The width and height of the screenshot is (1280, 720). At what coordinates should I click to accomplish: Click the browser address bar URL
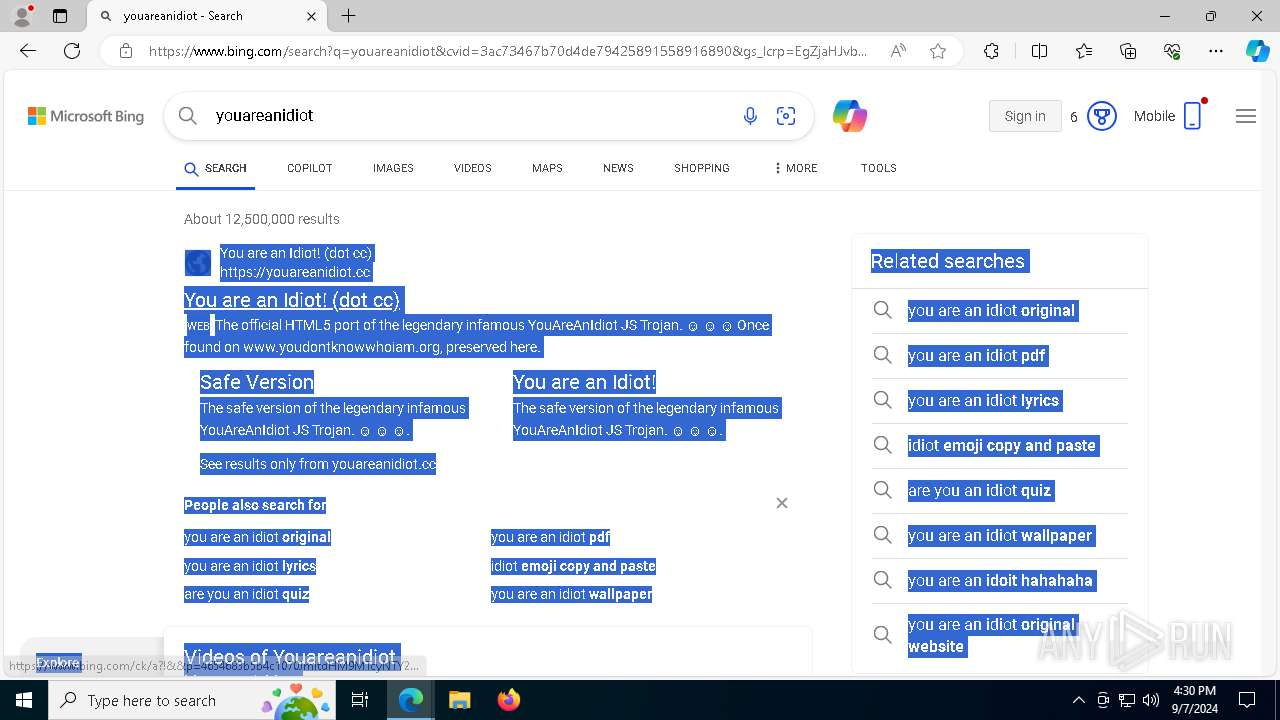click(508, 51)
